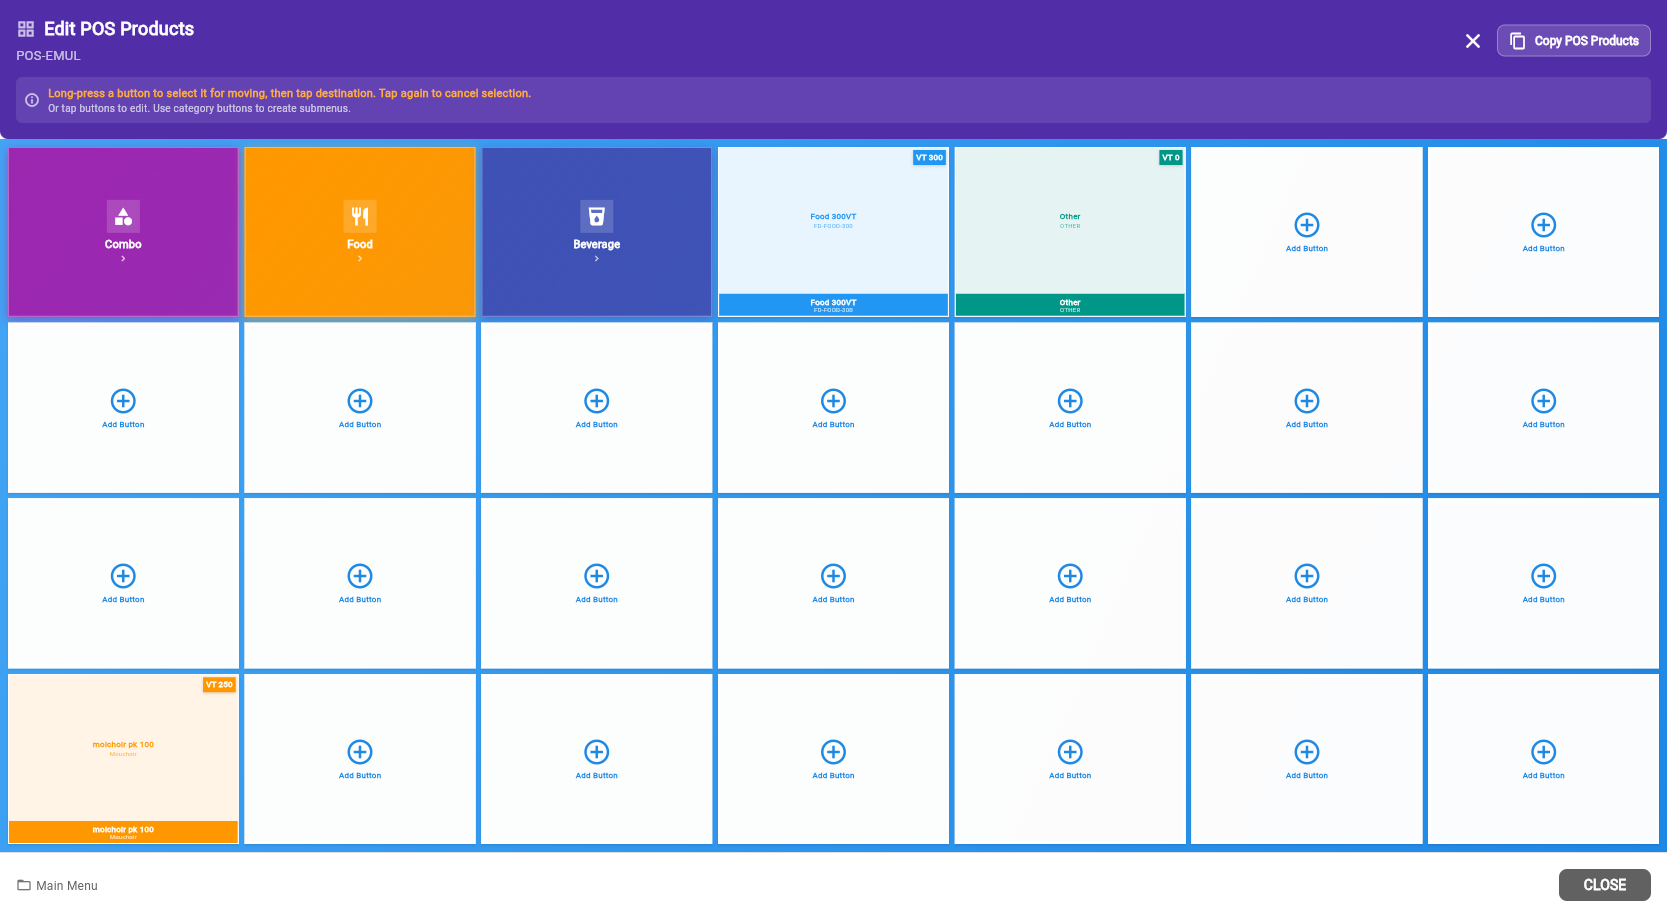The height and width of the screenshot is (917, 1667).
Task: Add a button directly right of moichoir pk 100
Action: (360, 759)
